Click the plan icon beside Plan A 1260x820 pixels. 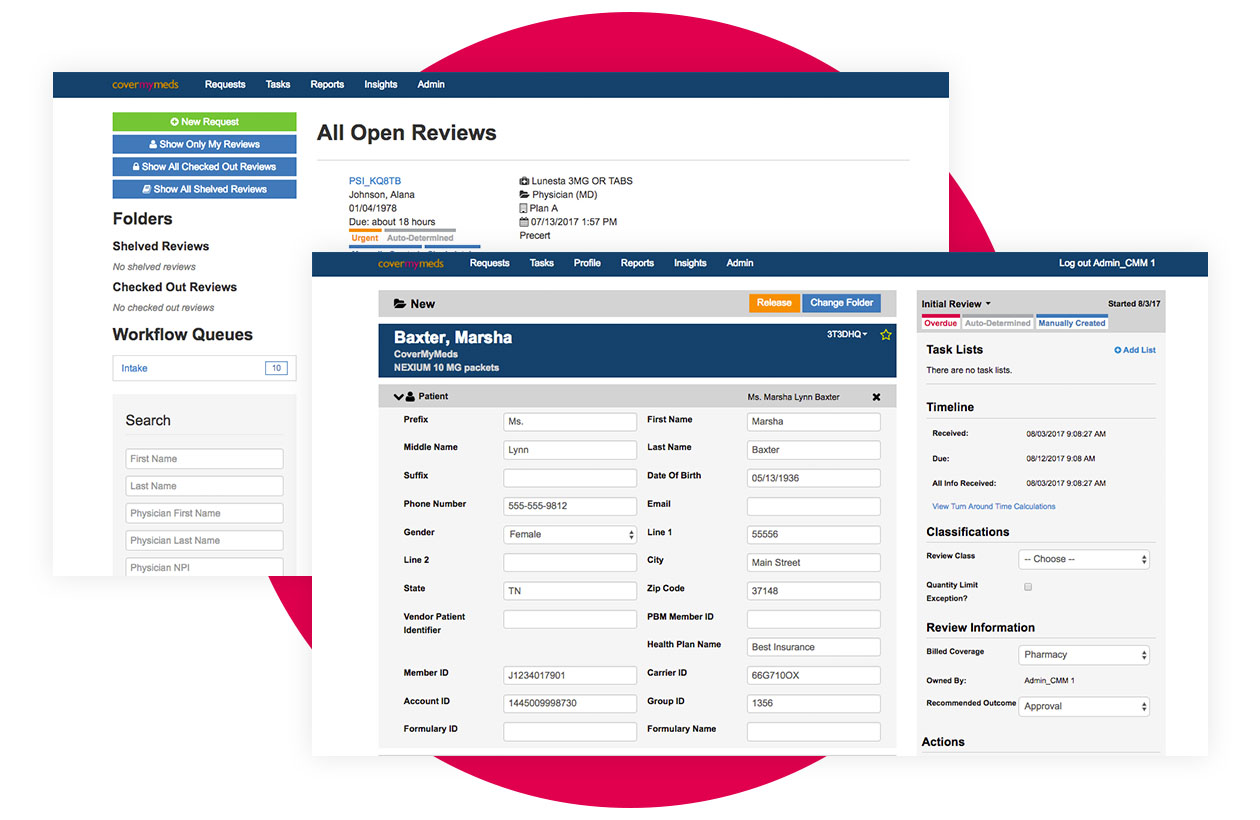coord(523,209)
